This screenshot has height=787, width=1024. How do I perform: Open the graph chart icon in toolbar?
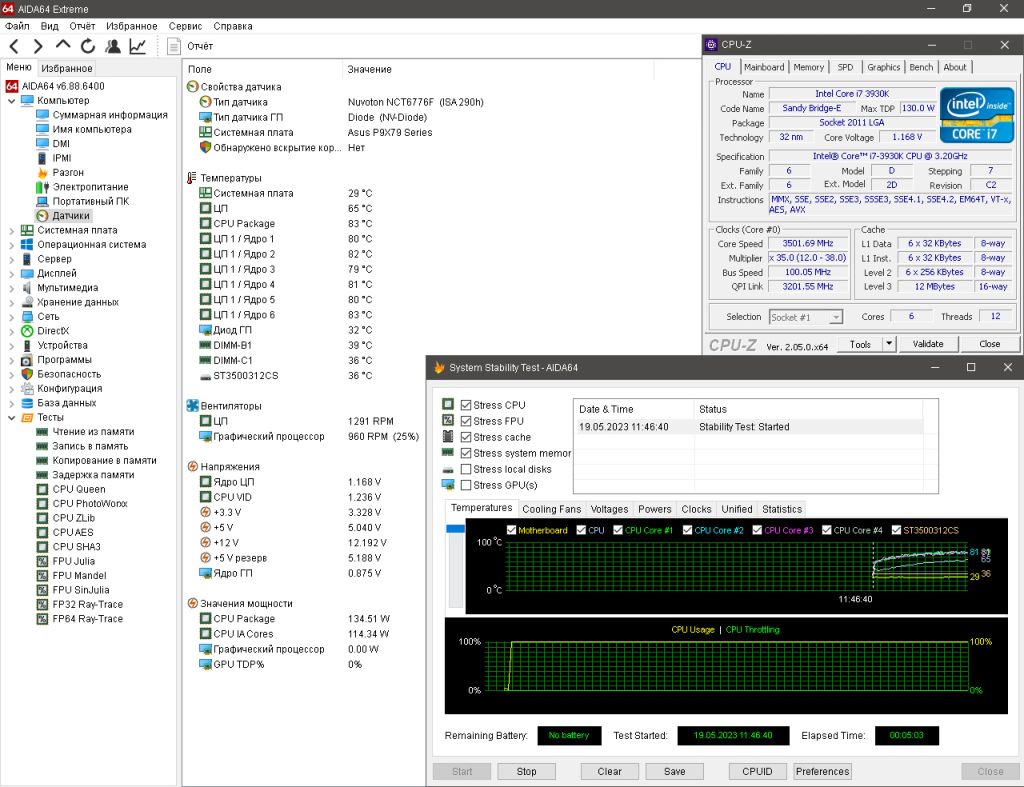pos(138,46)
